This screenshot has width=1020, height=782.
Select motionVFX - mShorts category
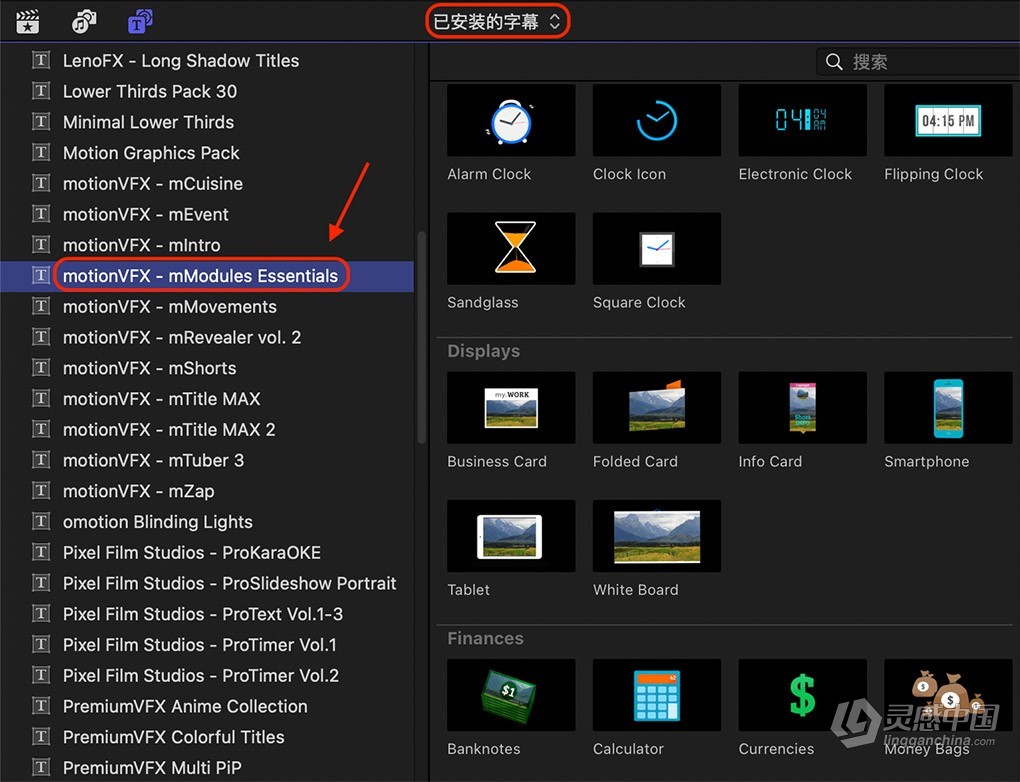207,368
